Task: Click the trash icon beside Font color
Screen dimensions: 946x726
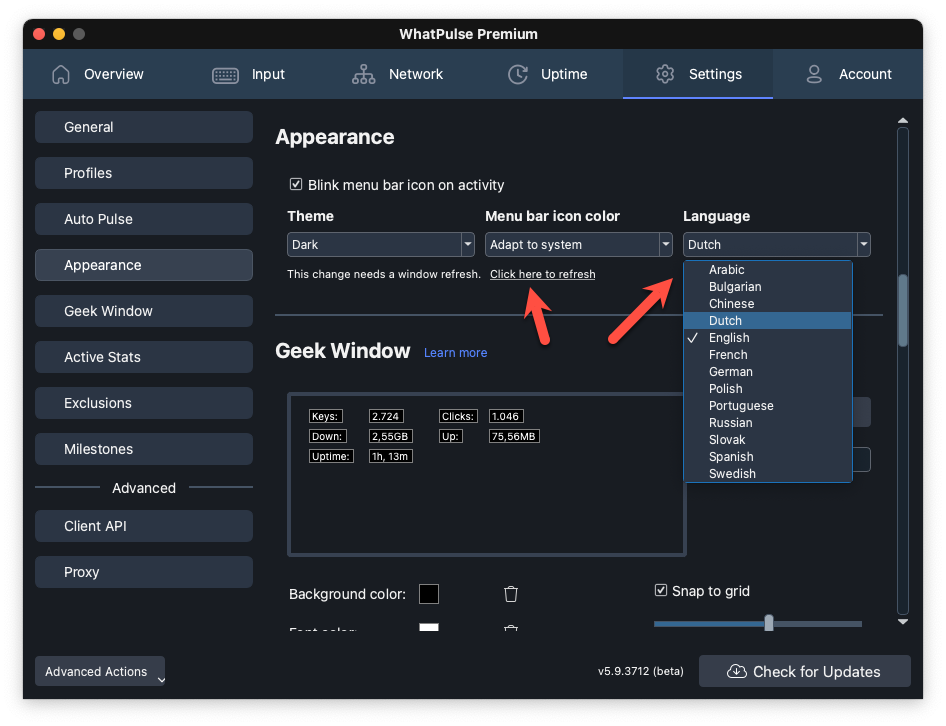Action: tap(510, 628)
